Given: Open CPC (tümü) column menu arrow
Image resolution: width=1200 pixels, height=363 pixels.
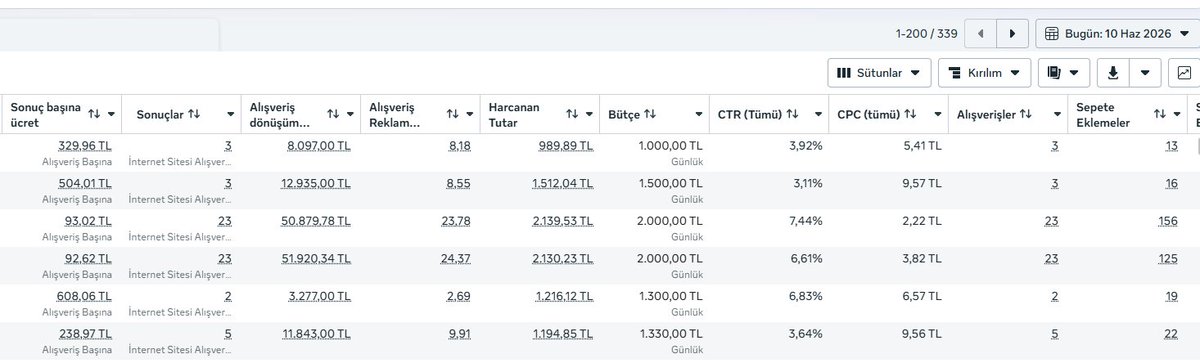Looking at the screenshot, I should pyautogui.click(x=936, y=115).
